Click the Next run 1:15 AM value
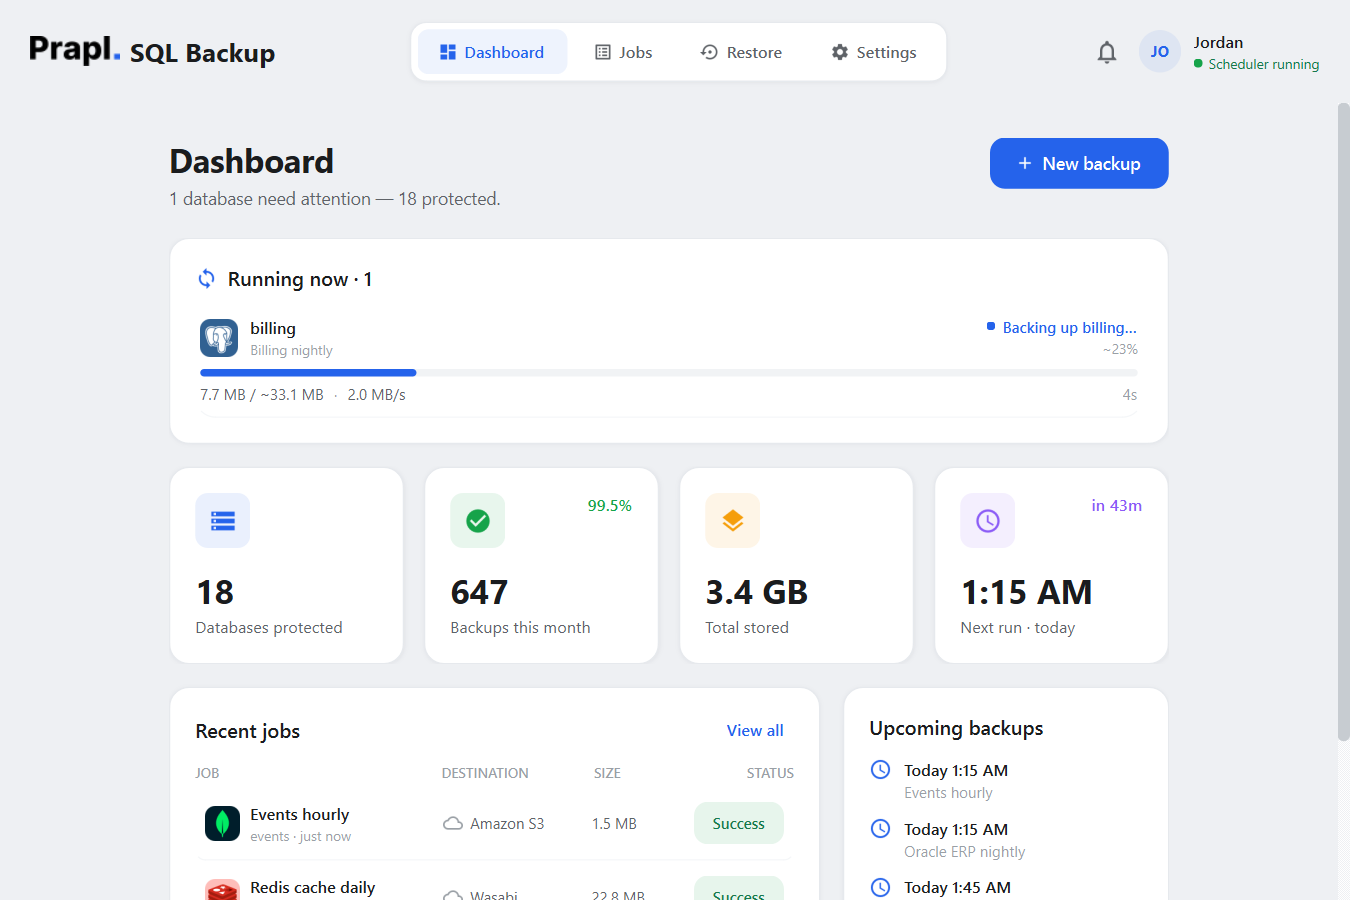 [1027, 593]
